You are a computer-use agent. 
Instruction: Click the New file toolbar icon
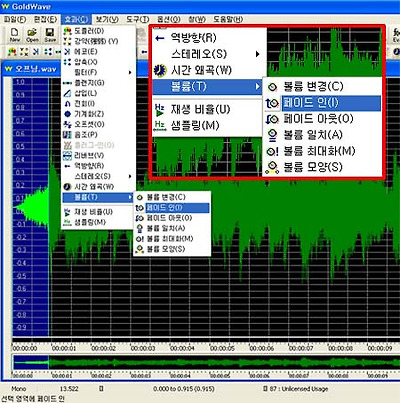15,35
